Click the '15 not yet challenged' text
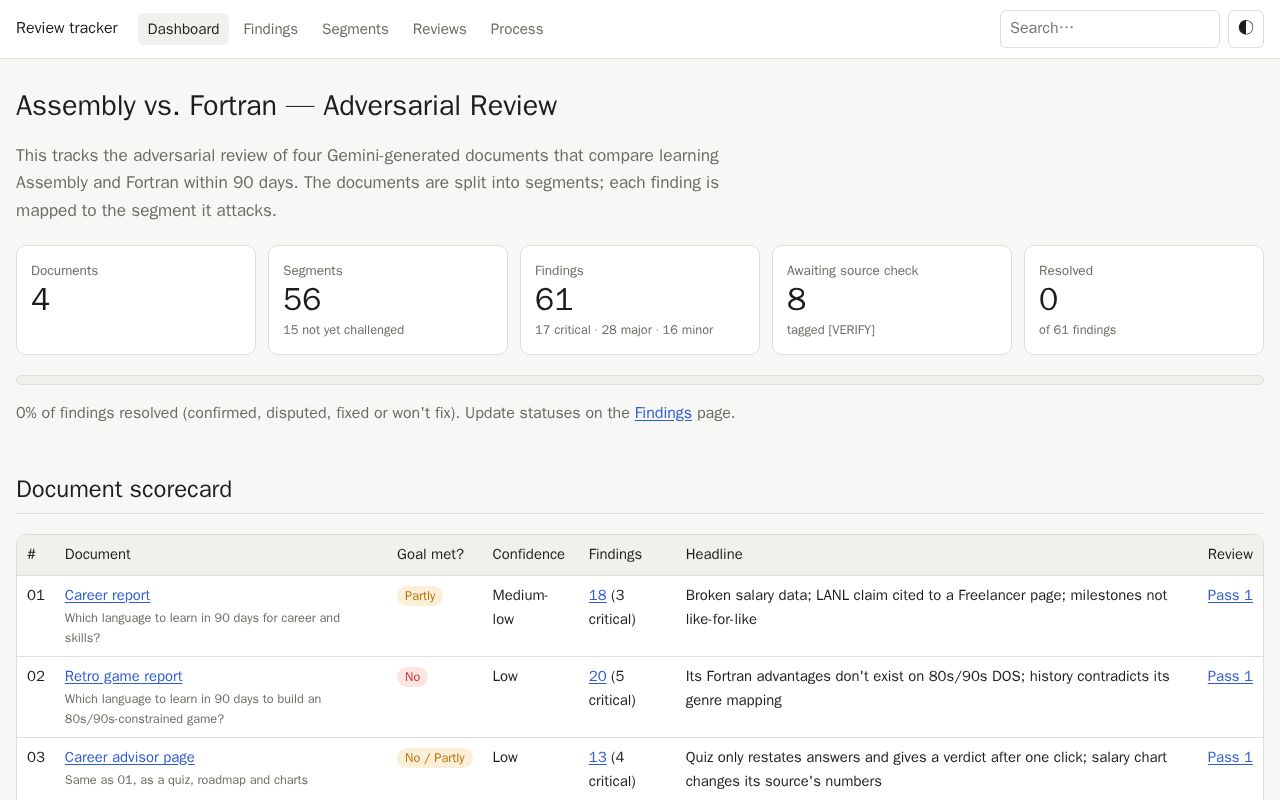The height and width of the screenshot is (800, 1280). [x=343, y=330]
